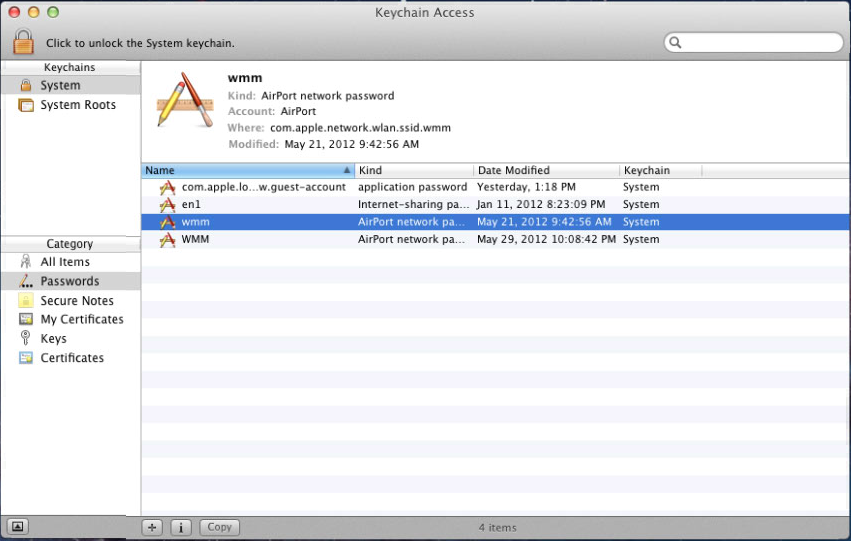Show the All Items category
This screenshot has width=851, height=541.
71,262
